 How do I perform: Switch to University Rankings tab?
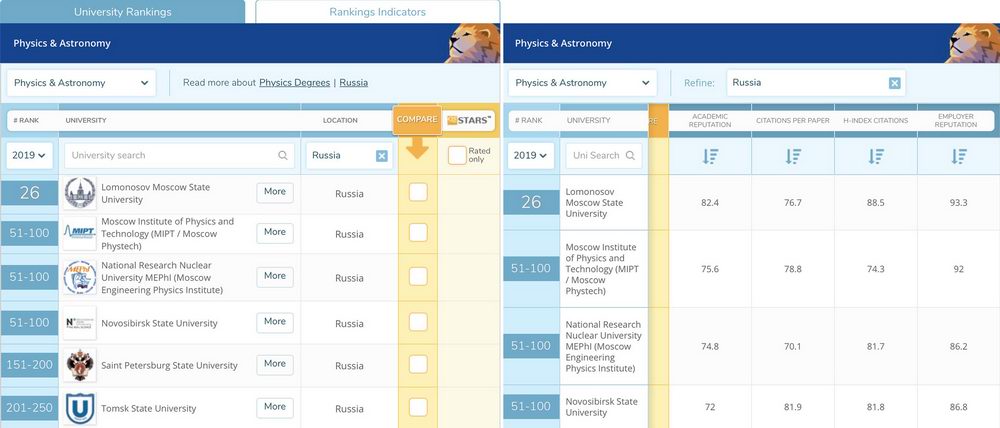tap(122, 11)
